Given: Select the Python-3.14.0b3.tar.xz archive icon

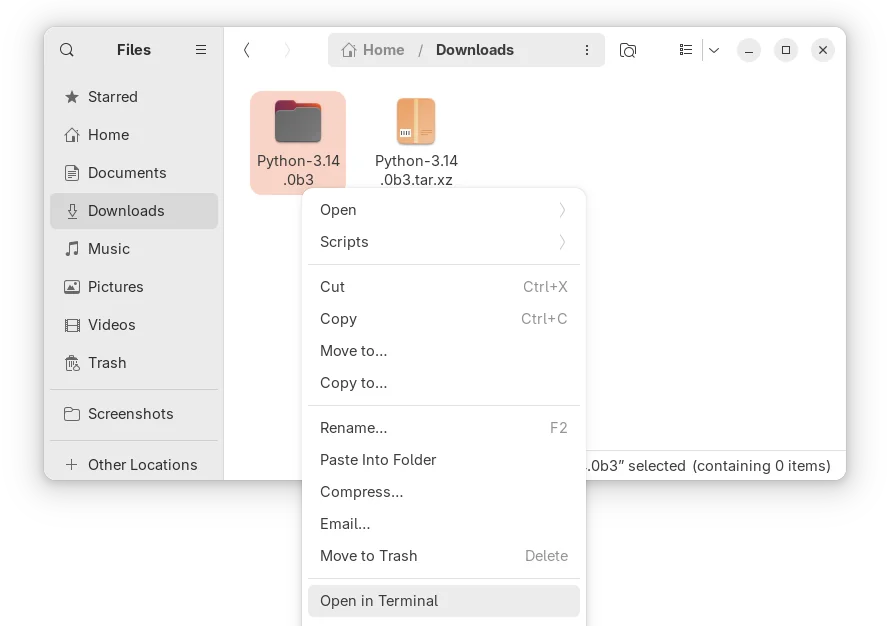Looking at the screenshot, I should (x=416, y=121).
